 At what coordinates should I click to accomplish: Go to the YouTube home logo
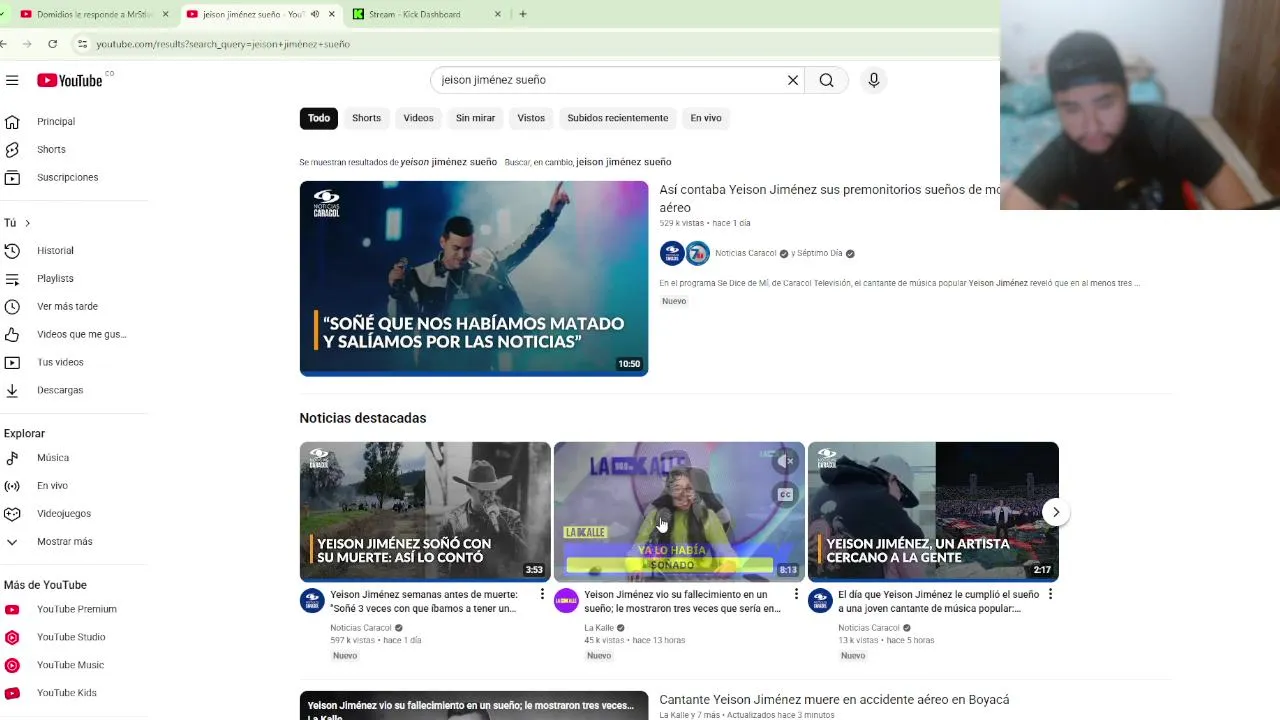70,80
